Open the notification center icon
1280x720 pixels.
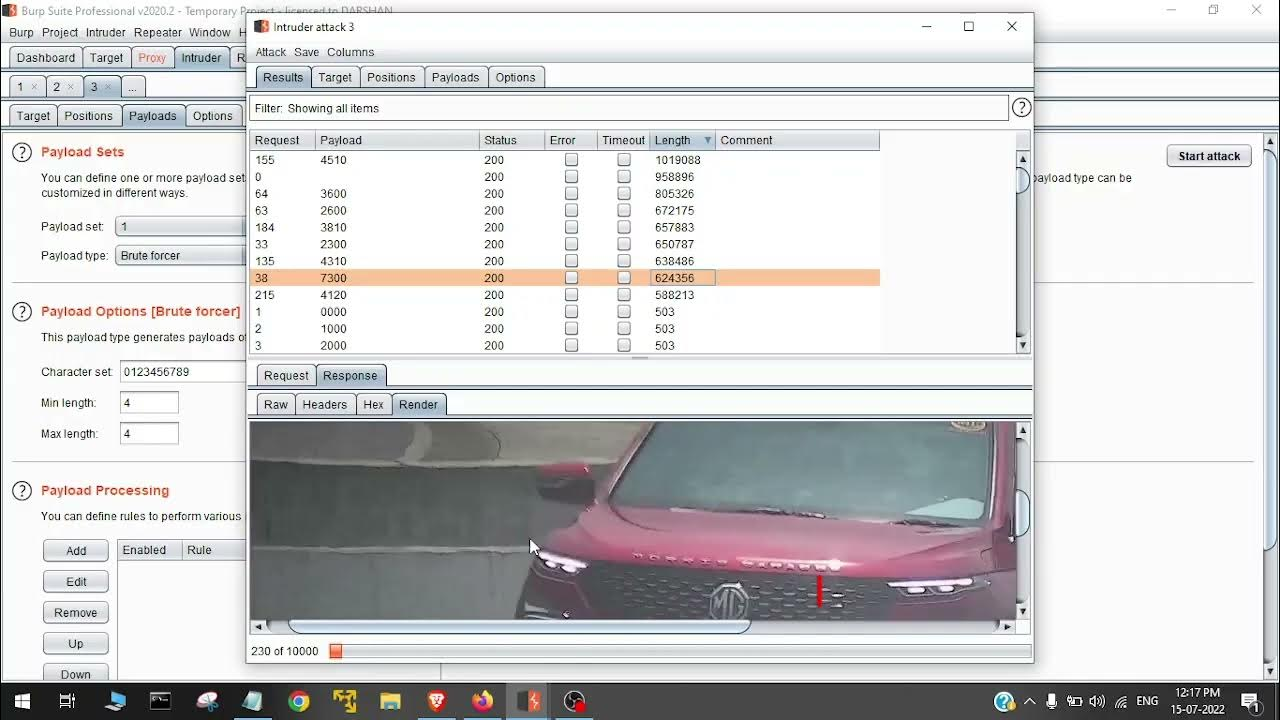1250,701
